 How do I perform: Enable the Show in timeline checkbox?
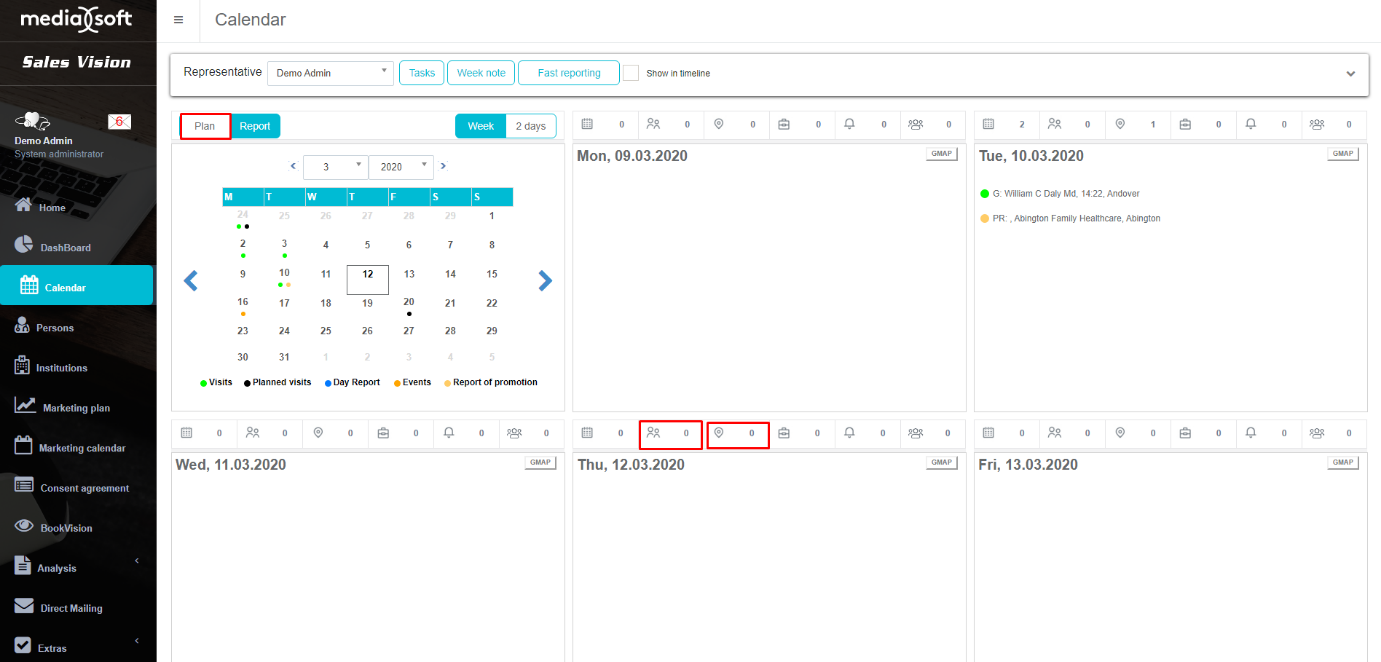[x=631, y=73]
